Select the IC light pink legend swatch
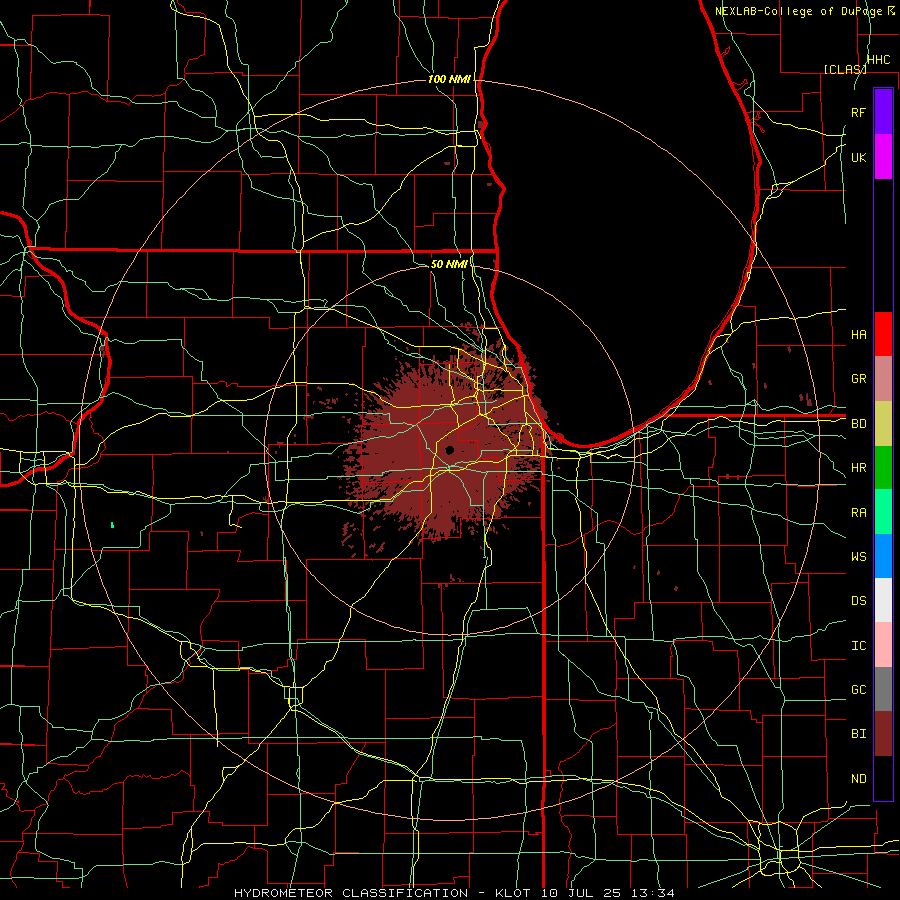 pyautogui.click(x=883, y=645)
